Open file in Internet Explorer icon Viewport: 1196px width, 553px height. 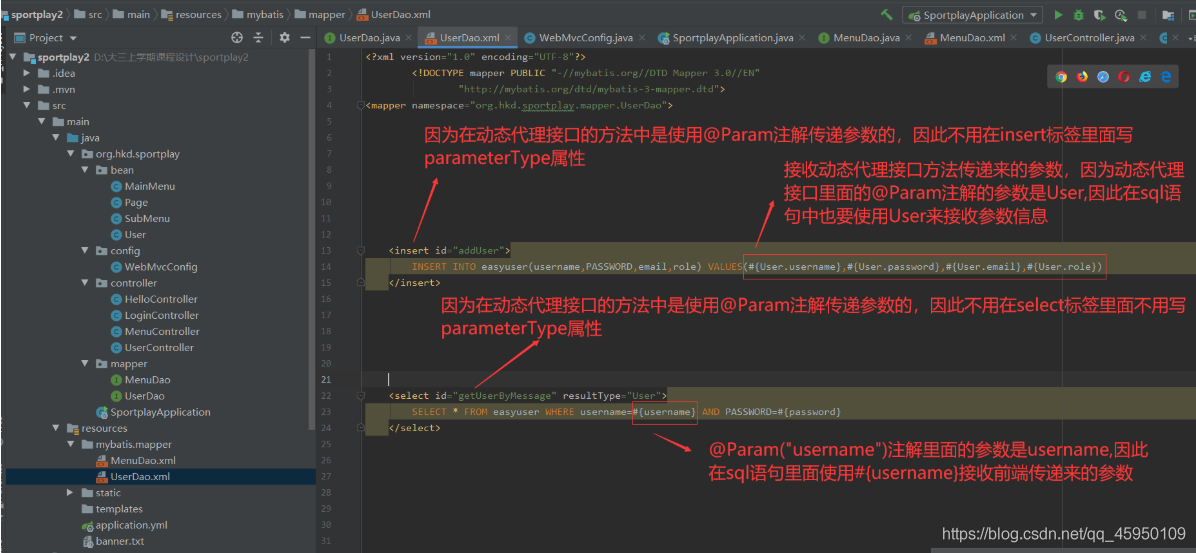click(x=1145, y=76)
